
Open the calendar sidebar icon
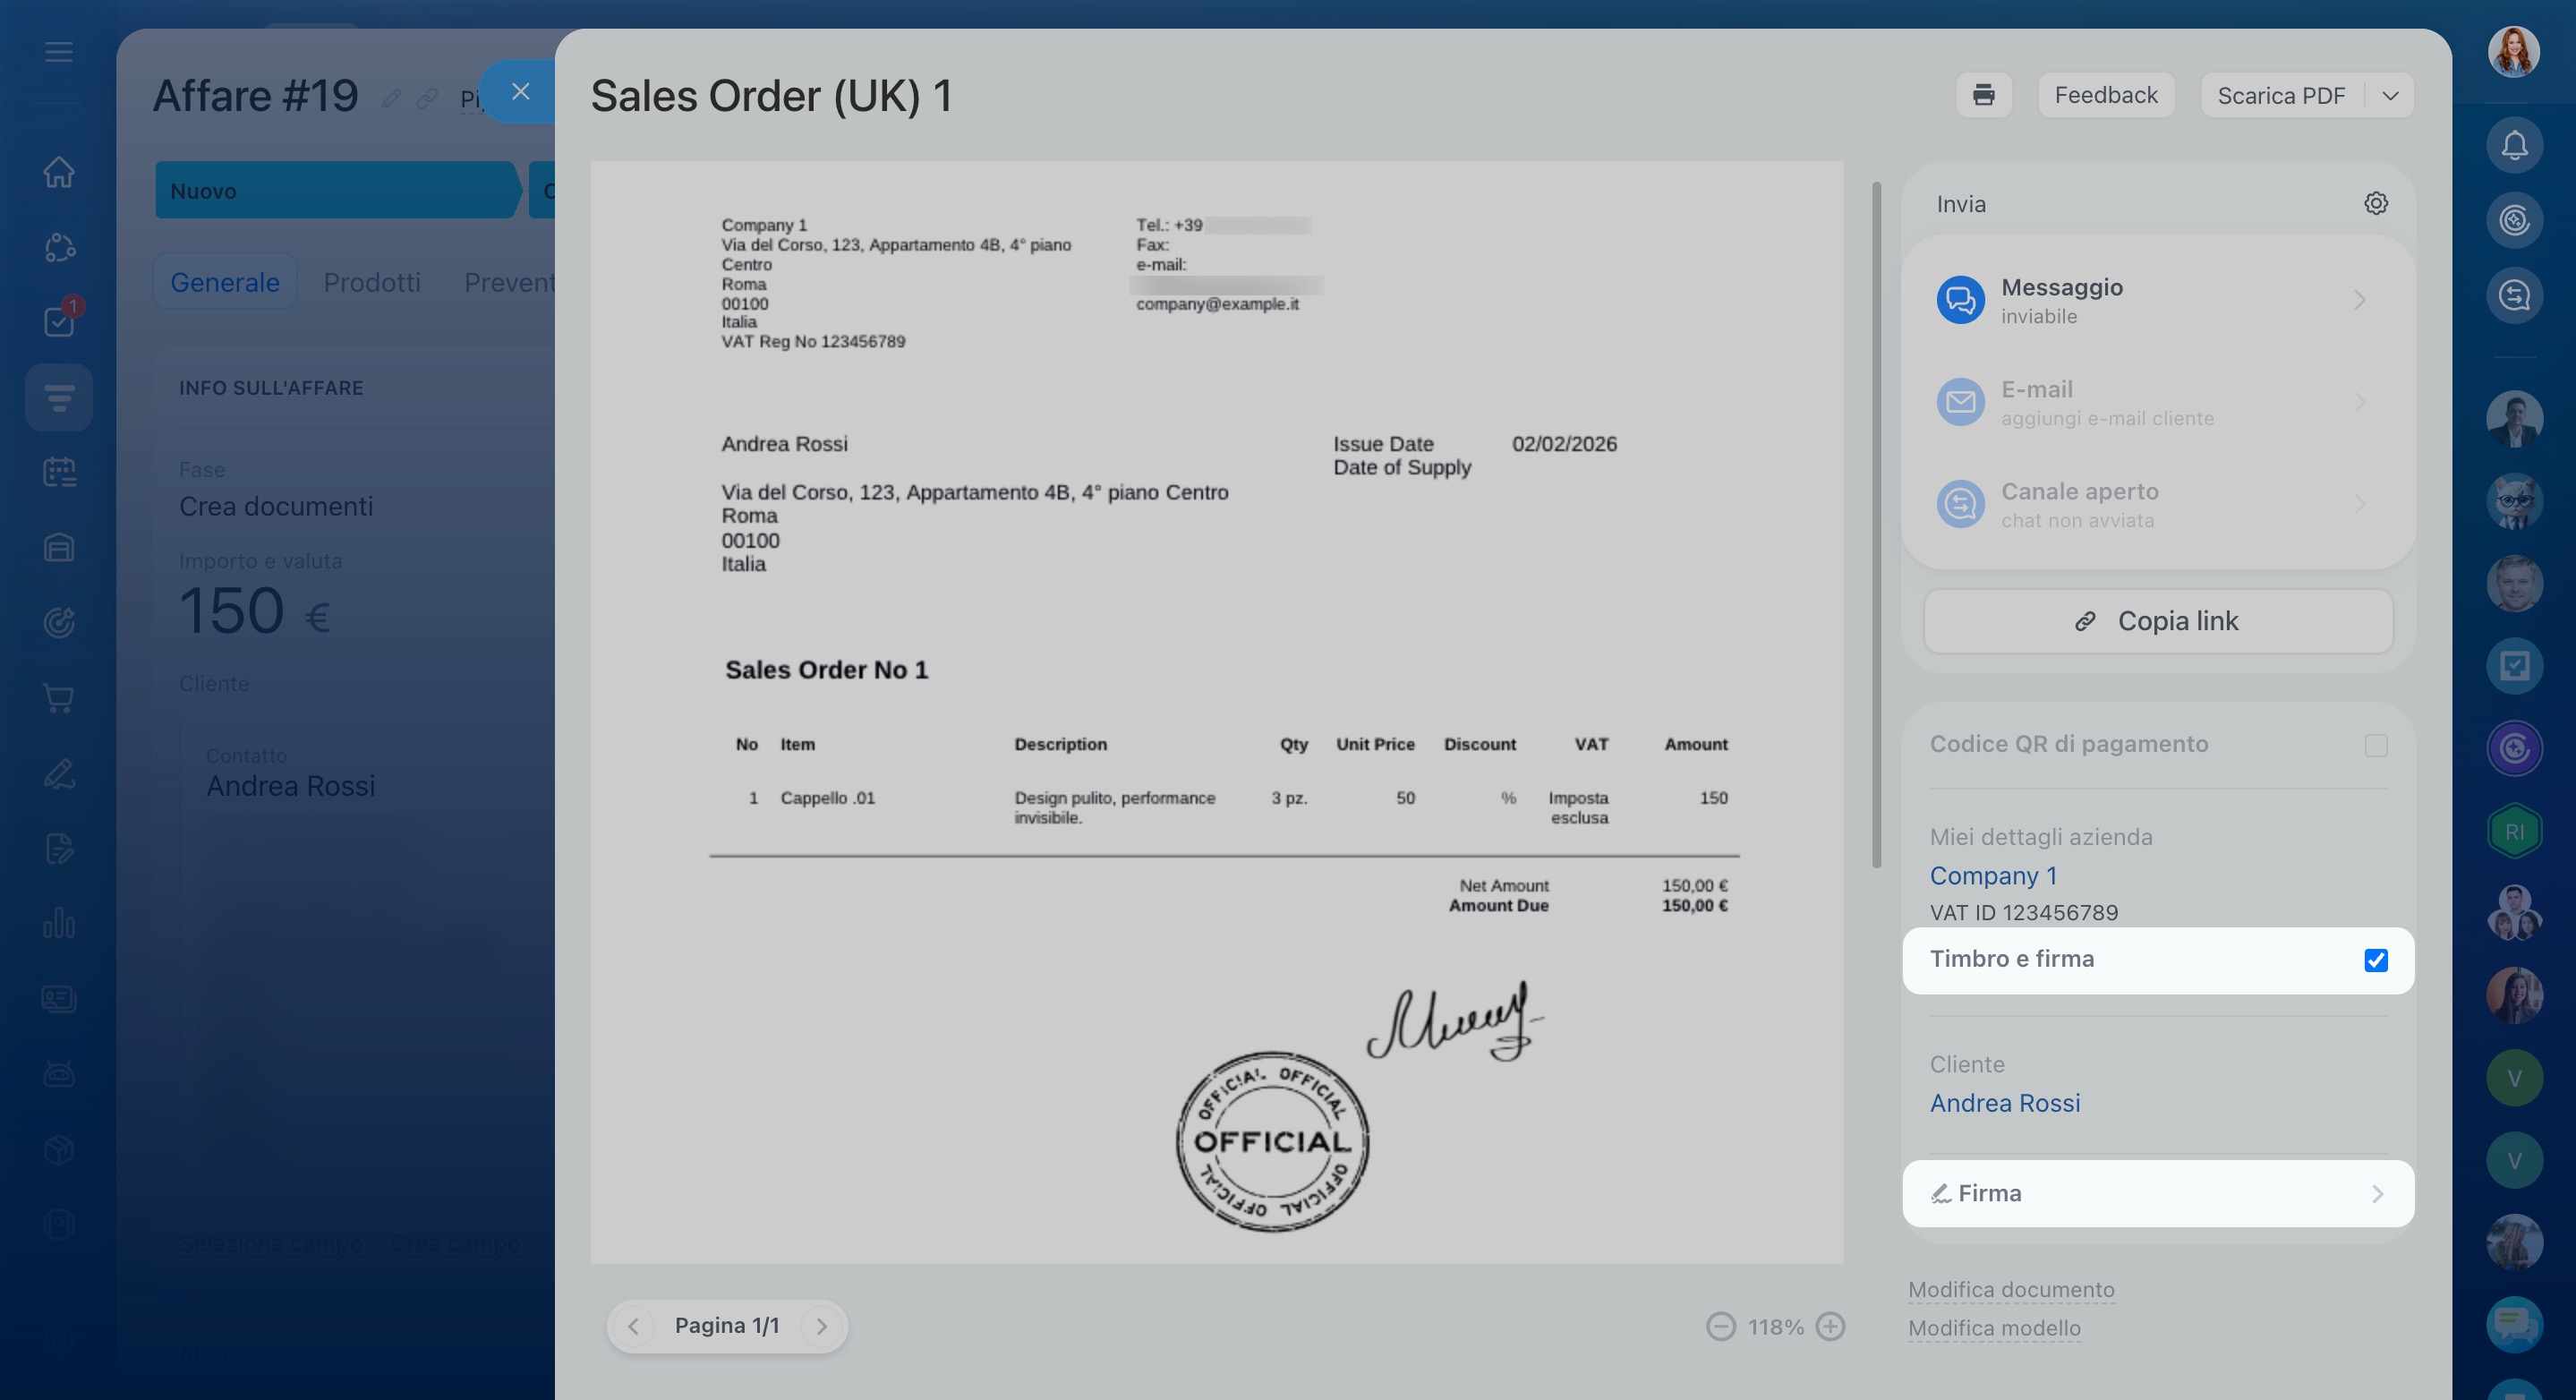[59, 472]
